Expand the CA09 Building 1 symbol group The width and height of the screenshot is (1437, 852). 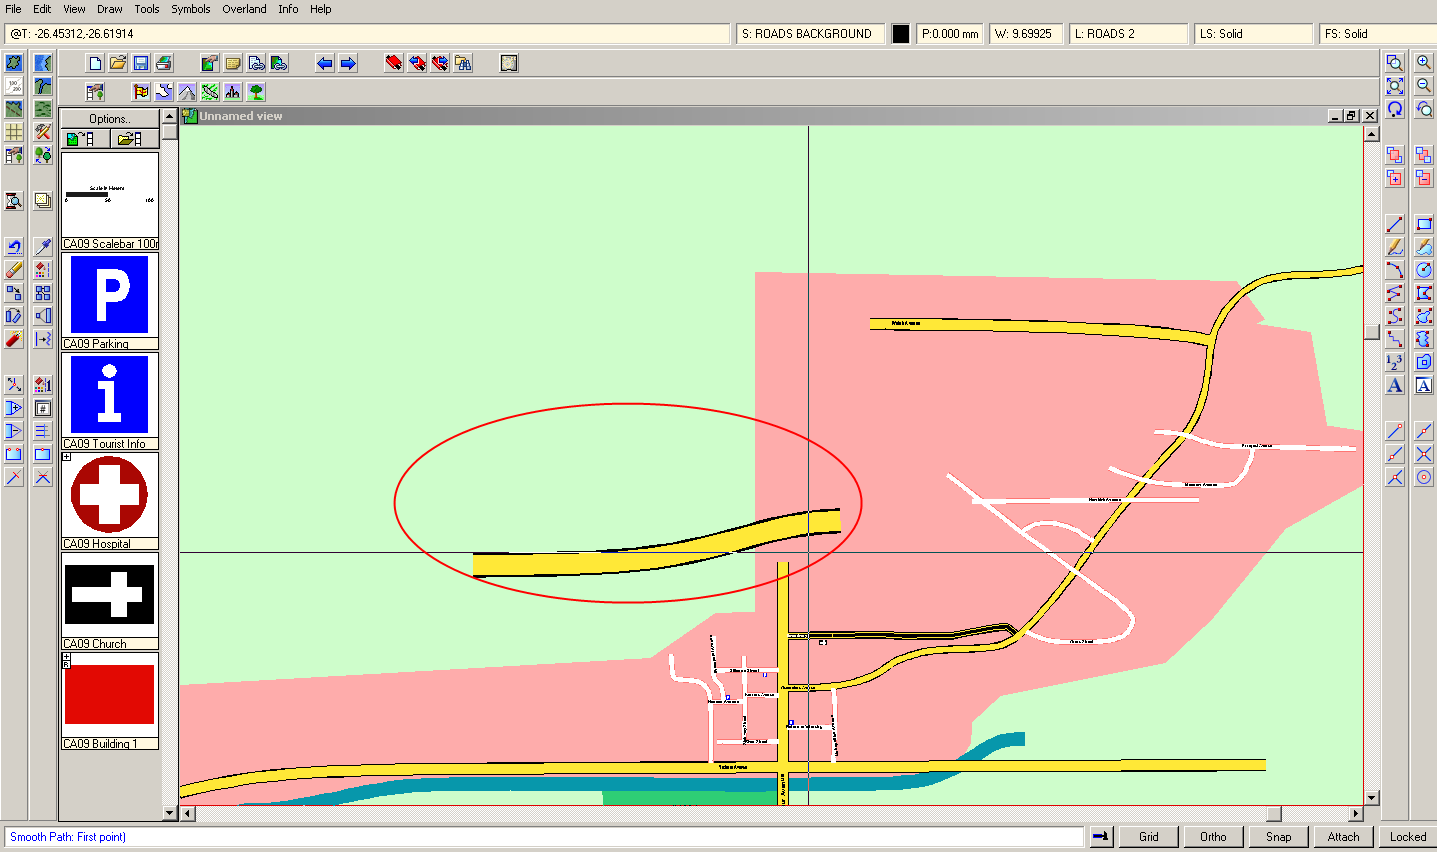pos(66,657)
